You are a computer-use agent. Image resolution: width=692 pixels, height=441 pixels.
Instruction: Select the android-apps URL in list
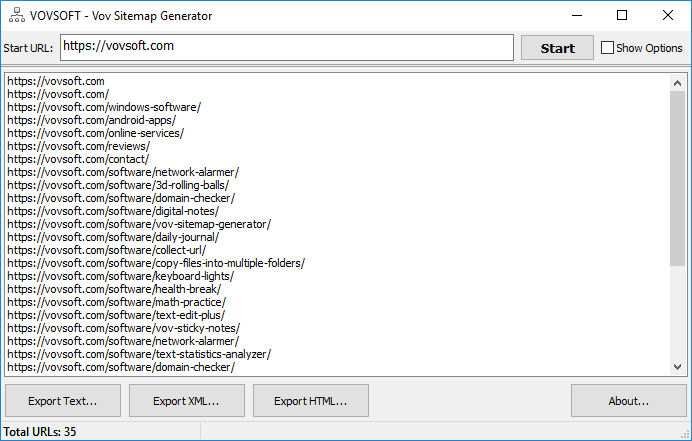91,120
